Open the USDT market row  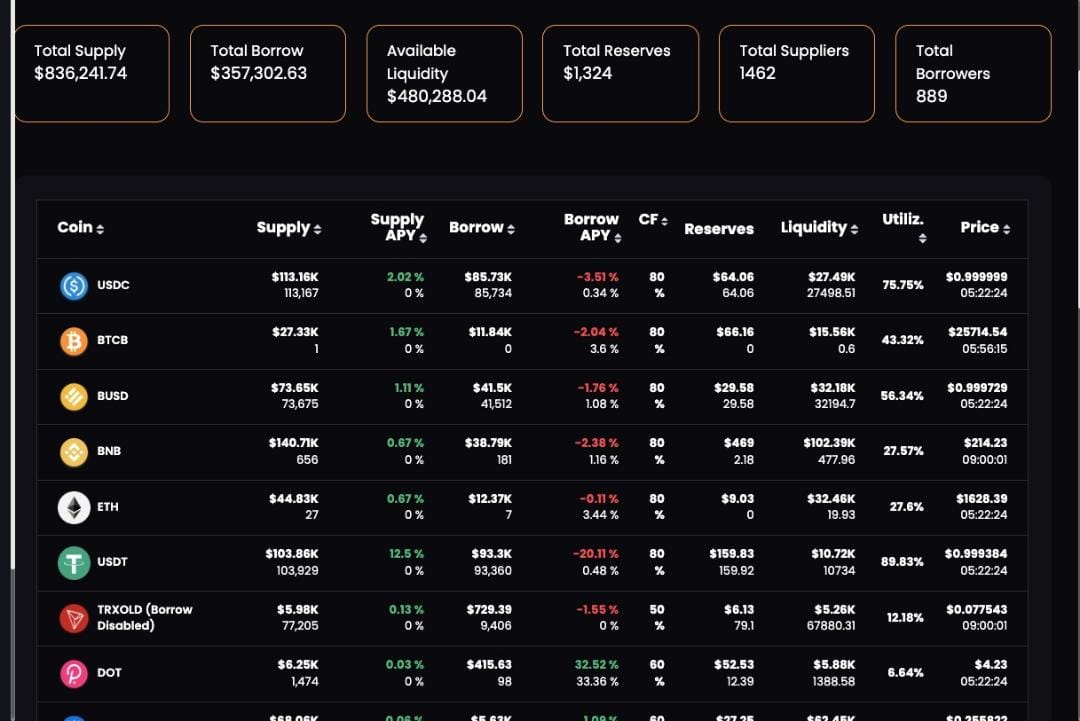[500, 562]
